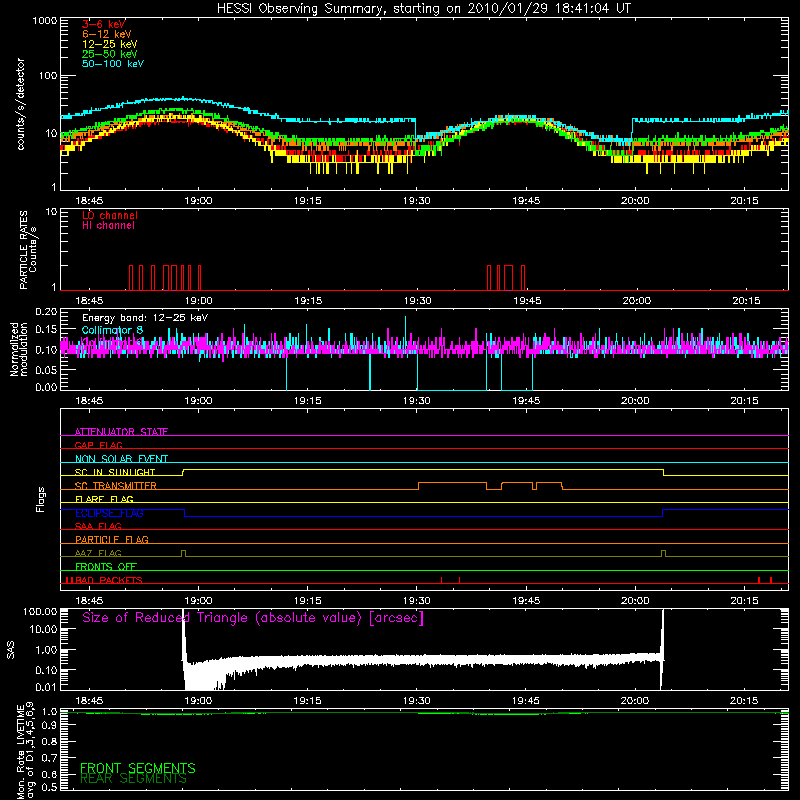800x800 pixels.
Task: Click the olive AAZ FLAG label
Action: (x=98, y=554)
